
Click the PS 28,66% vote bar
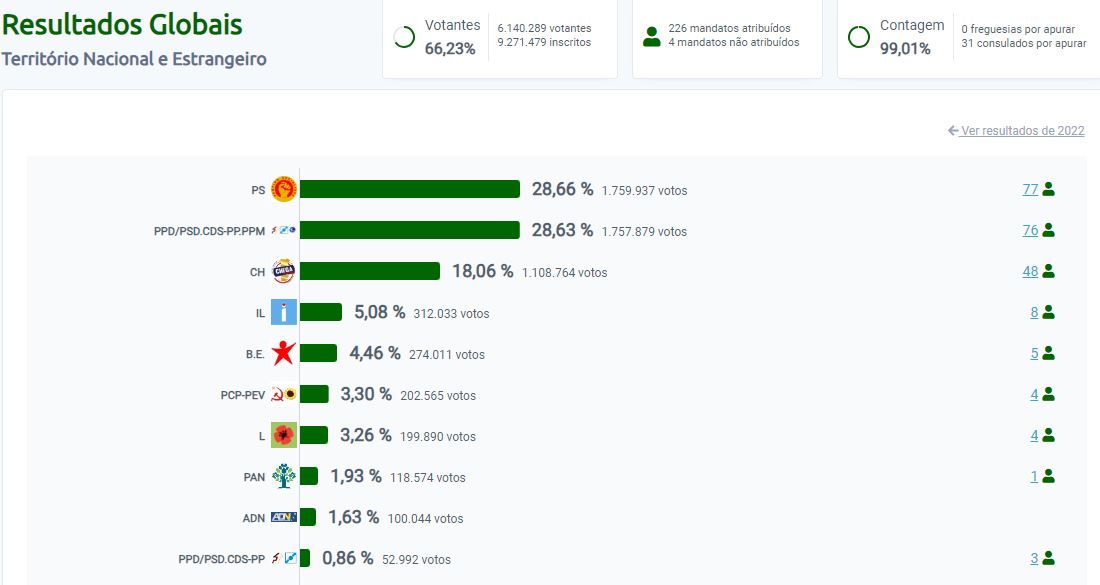tap(410, 189)
